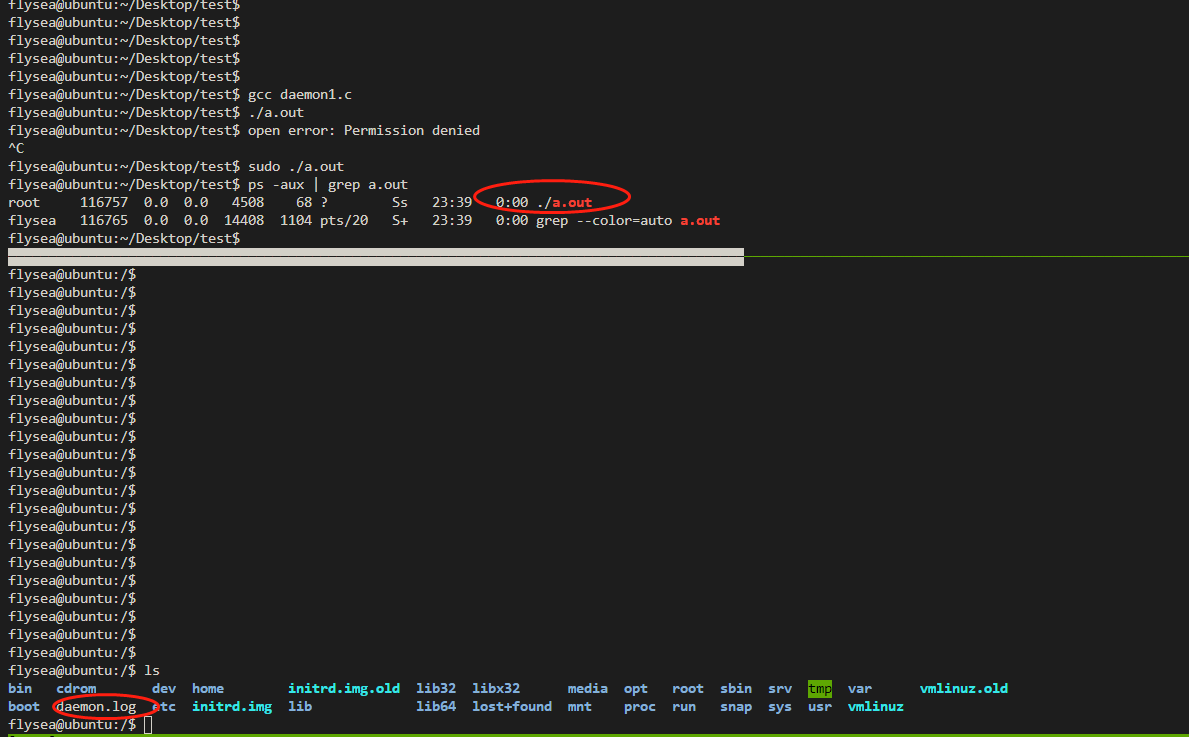1189x737 pixels.
Task: Click the red highlighted a.out in grep output
Action: 698,220
